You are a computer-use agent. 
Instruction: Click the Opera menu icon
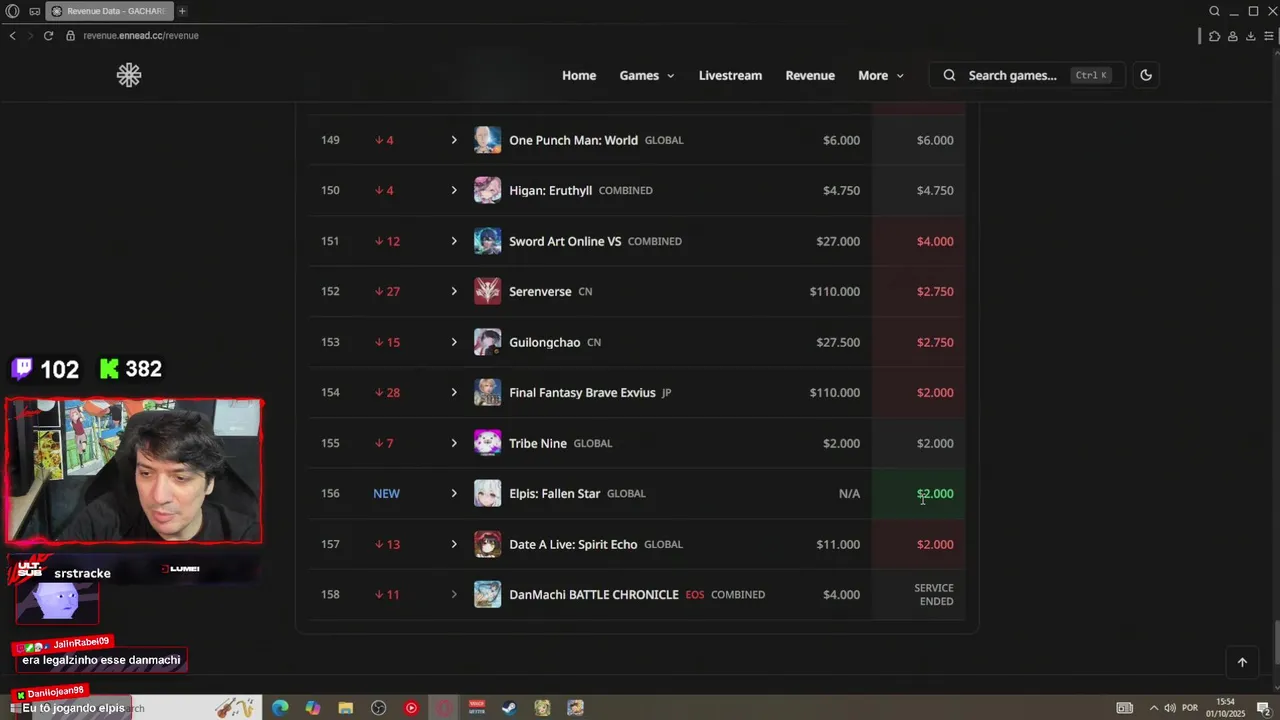pos(13,11)
